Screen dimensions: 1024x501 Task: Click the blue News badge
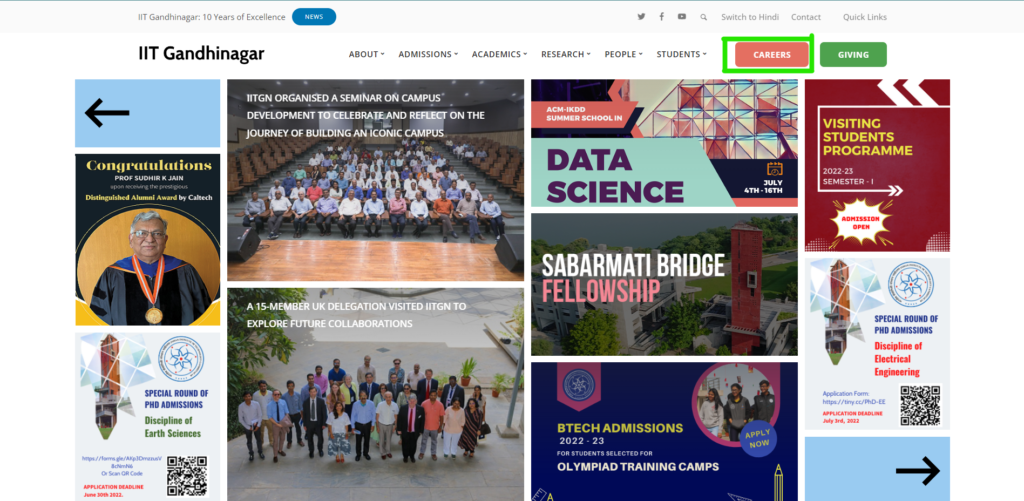pos(314,17)
